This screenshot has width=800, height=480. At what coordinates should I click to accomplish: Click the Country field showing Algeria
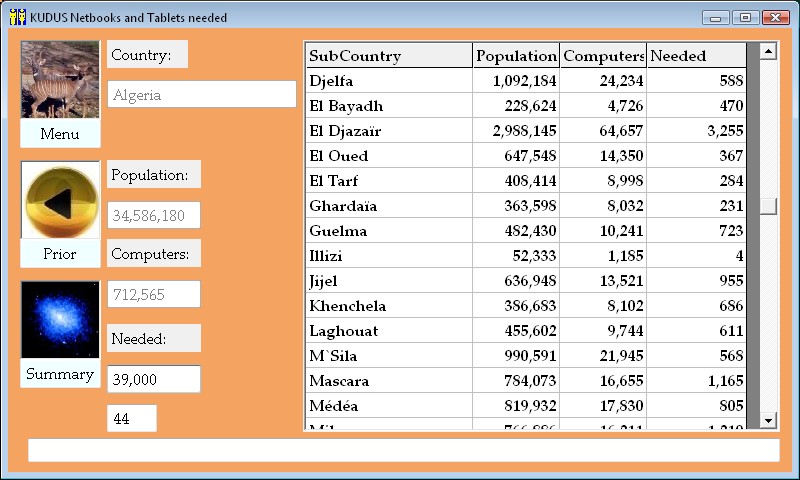tap(202, 95)
